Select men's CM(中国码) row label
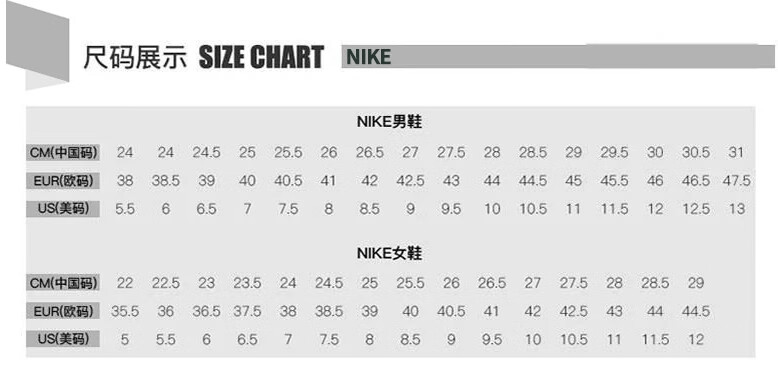Screen dimensions: 778x376 pyautogui.click(x=63, y=152)
